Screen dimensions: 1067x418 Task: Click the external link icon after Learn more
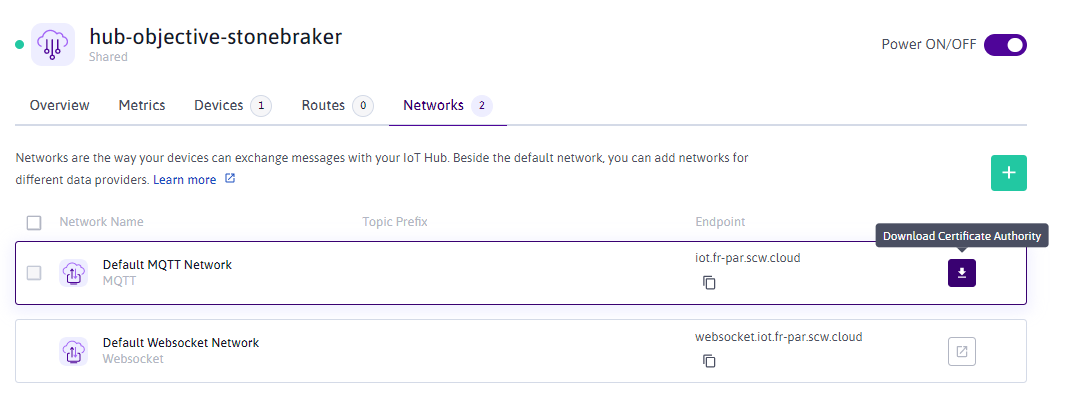pos(230,179)
